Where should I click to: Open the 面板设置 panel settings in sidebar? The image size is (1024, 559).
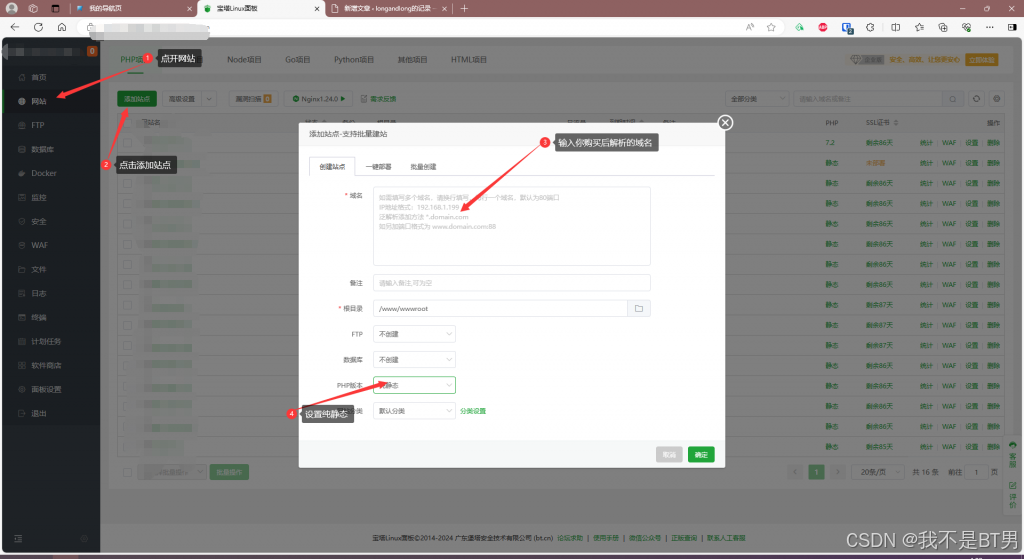(x=46, y=389)
